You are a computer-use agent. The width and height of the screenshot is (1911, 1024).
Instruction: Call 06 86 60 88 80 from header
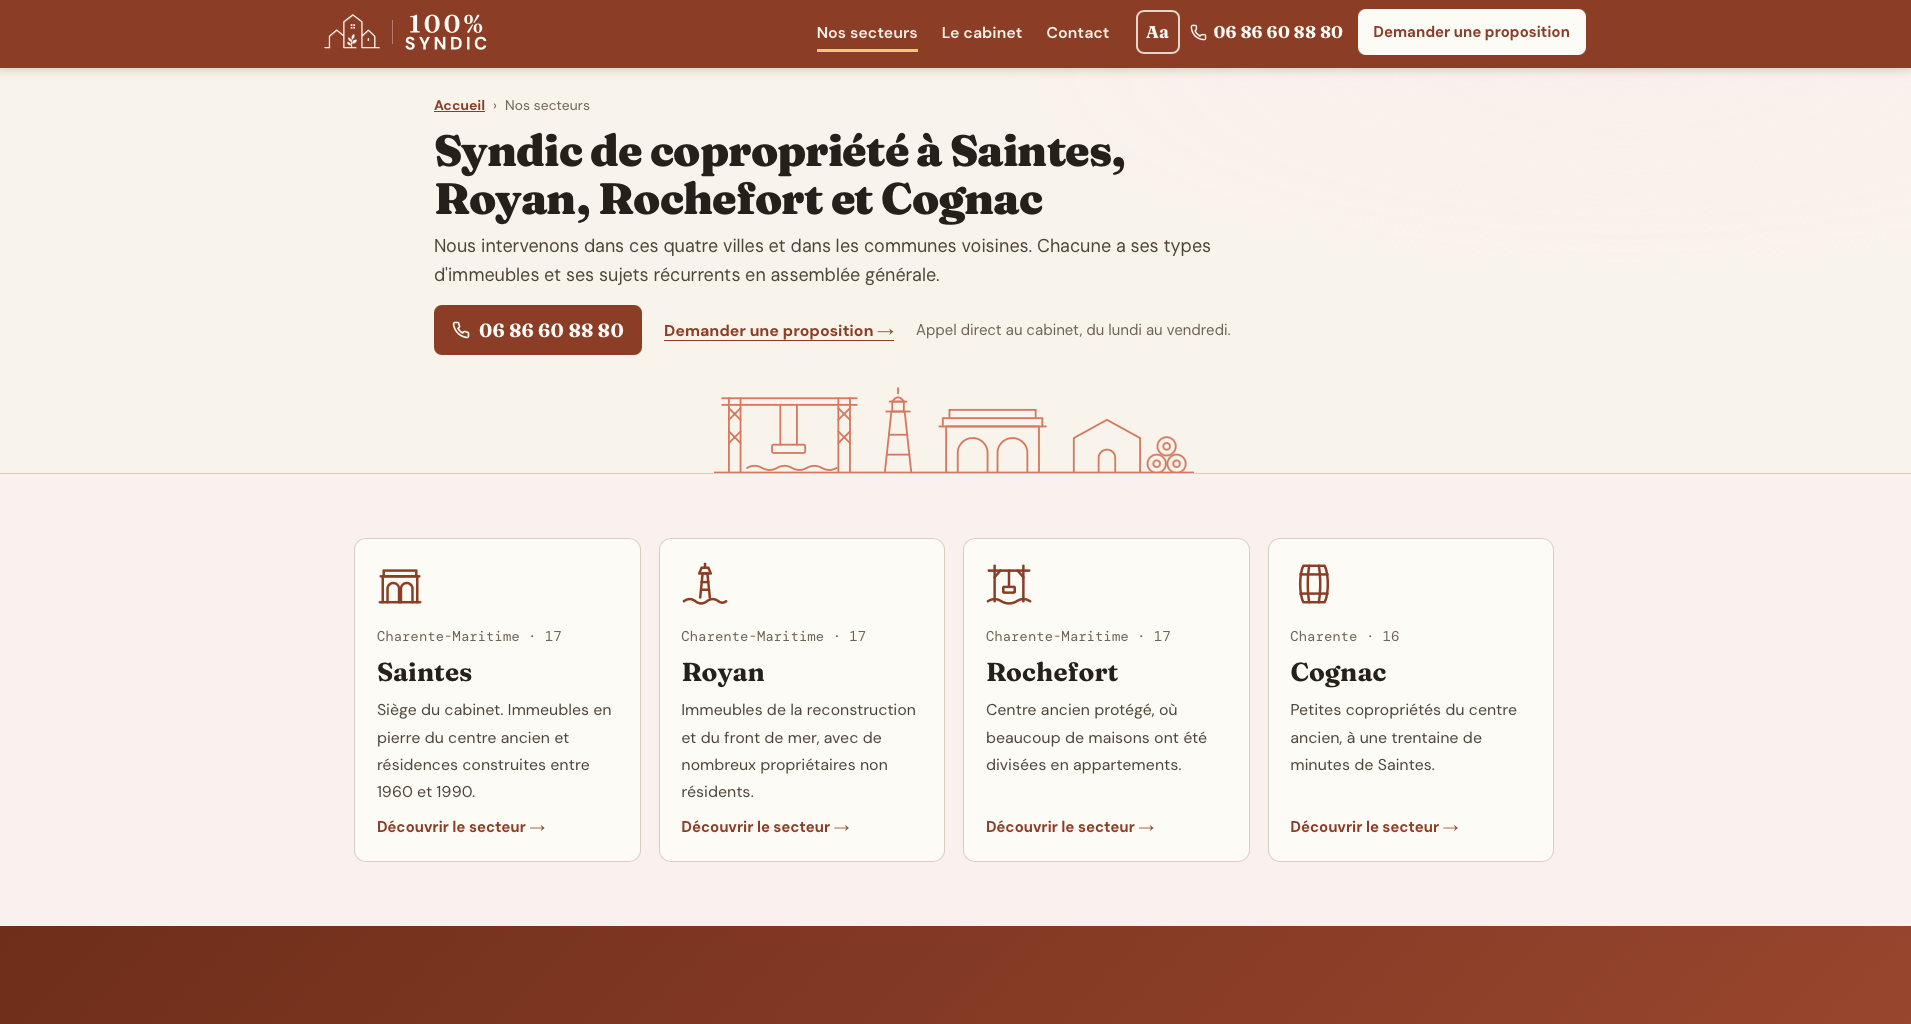point(1266,32)
